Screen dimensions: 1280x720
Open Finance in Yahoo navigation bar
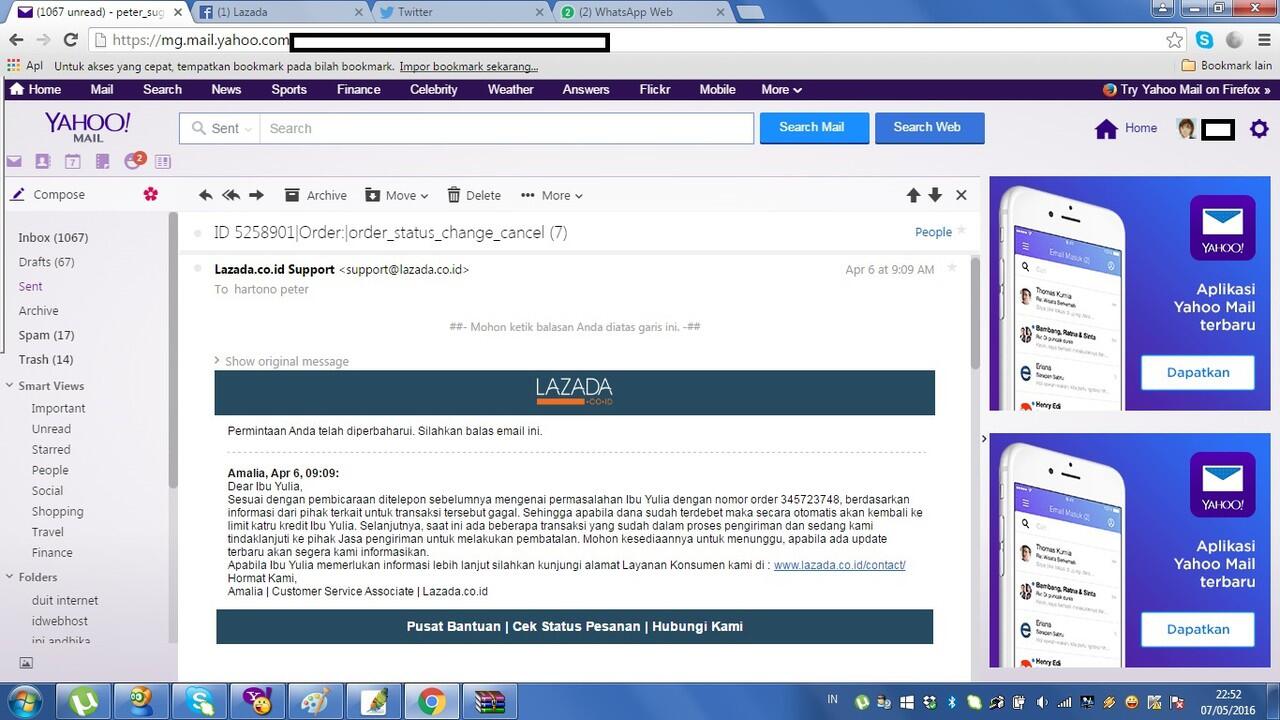click(x=358, y=89)
